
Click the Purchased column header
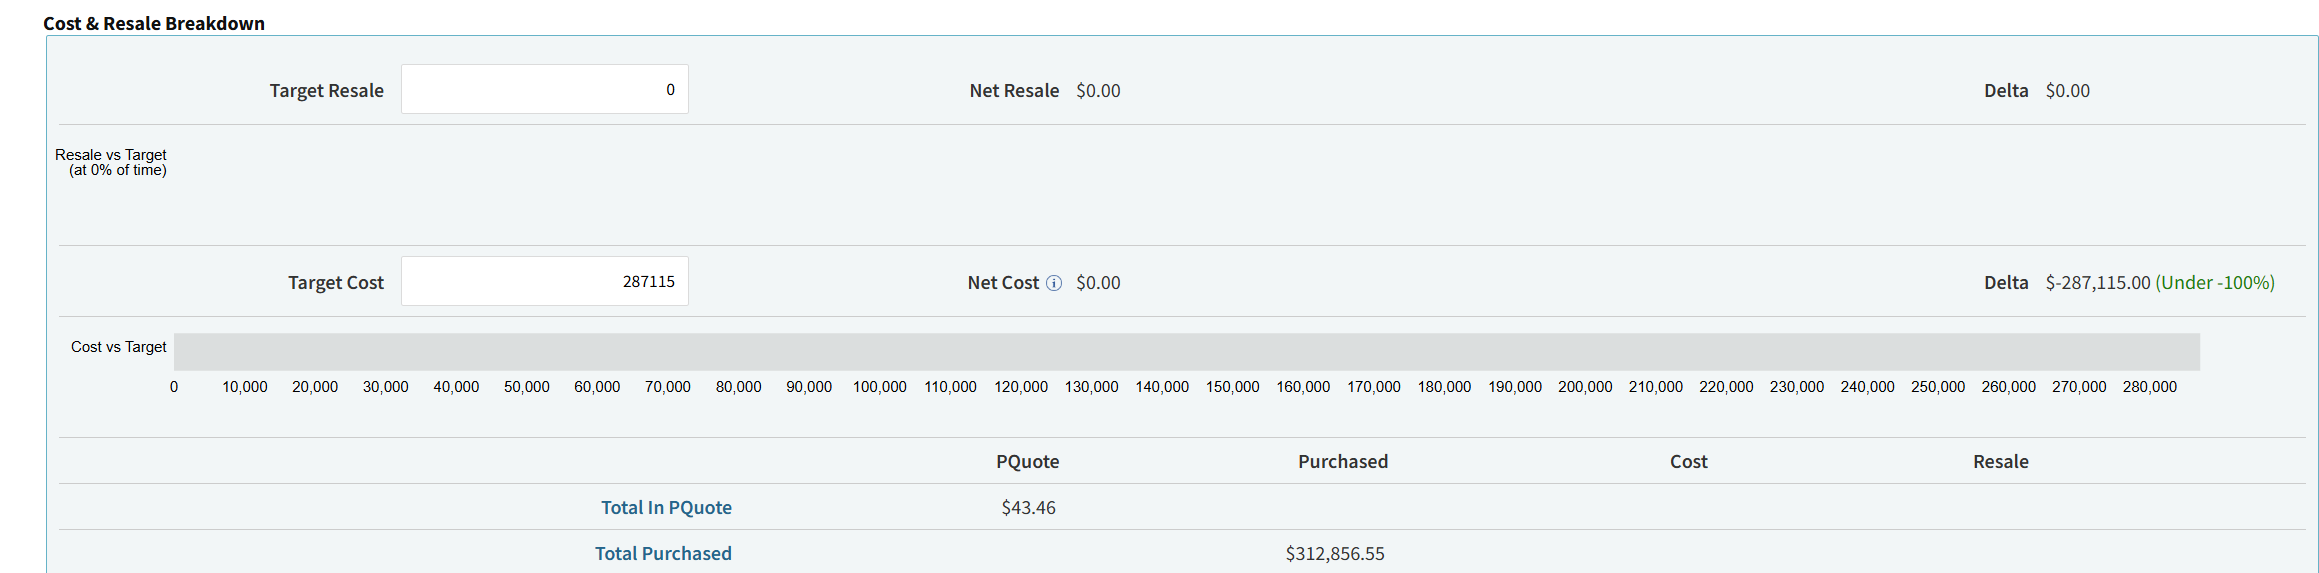tap(1343, 461)
